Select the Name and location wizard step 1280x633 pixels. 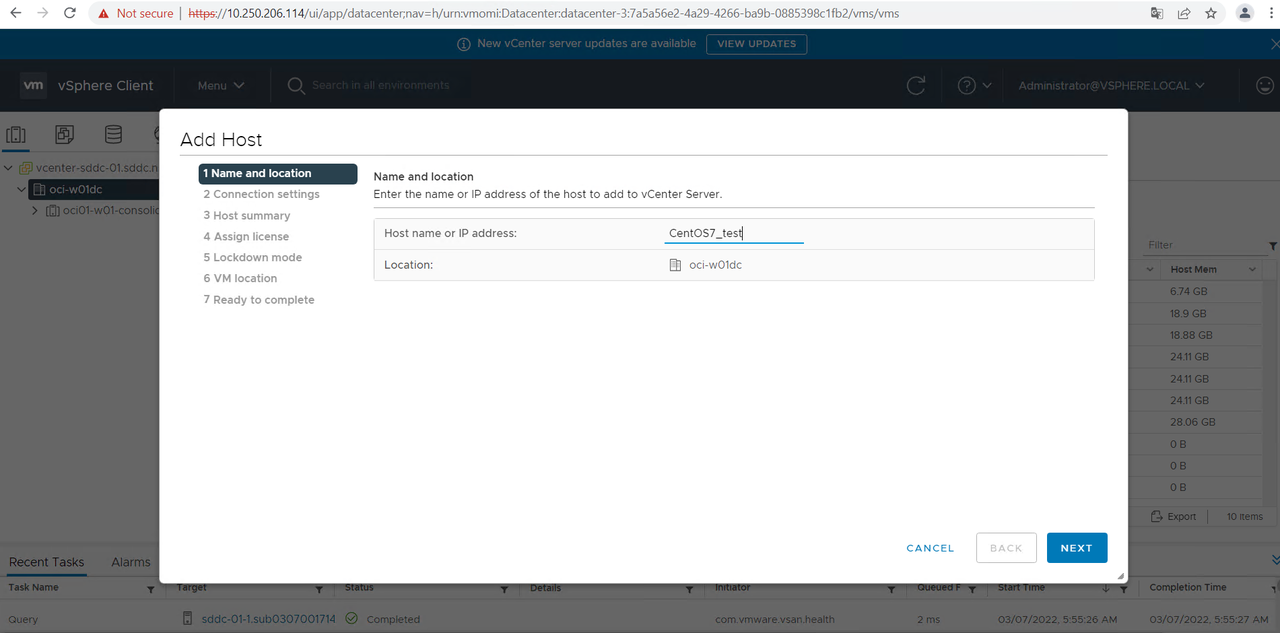pyautogui.click(x=277, y=174)
